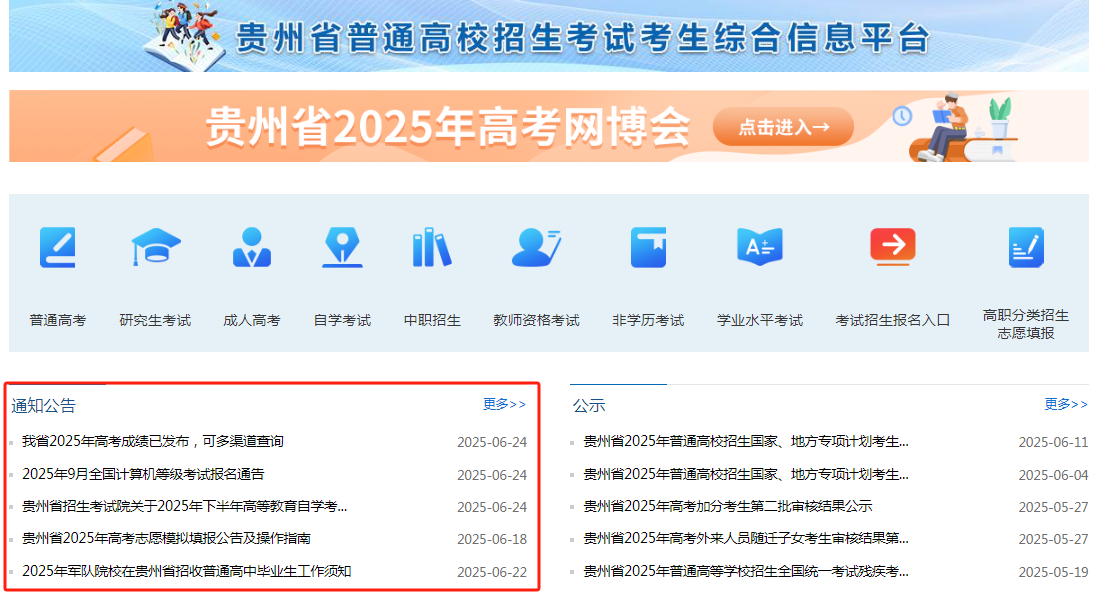This screenshot has height=616, width=1102.
Task: Open the 高职分类招生志愿填报 label
Action: [x=1026, y=324]
